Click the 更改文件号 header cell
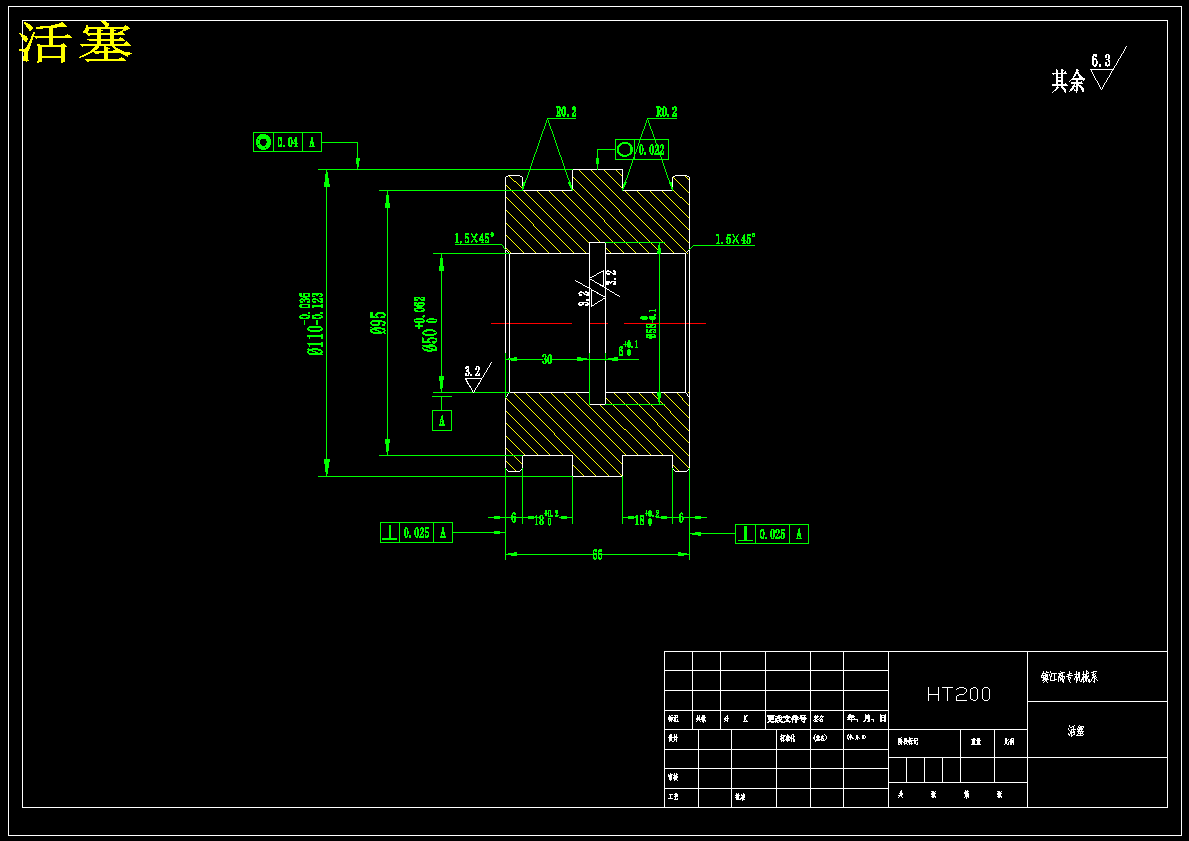This screenshot has height=841, width=1189. click(x=787, y=718)
